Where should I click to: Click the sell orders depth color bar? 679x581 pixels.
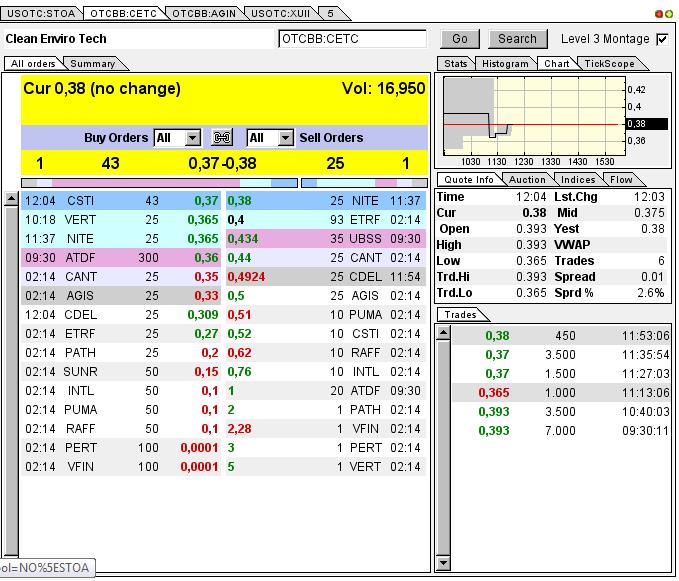tap(365, 183)
